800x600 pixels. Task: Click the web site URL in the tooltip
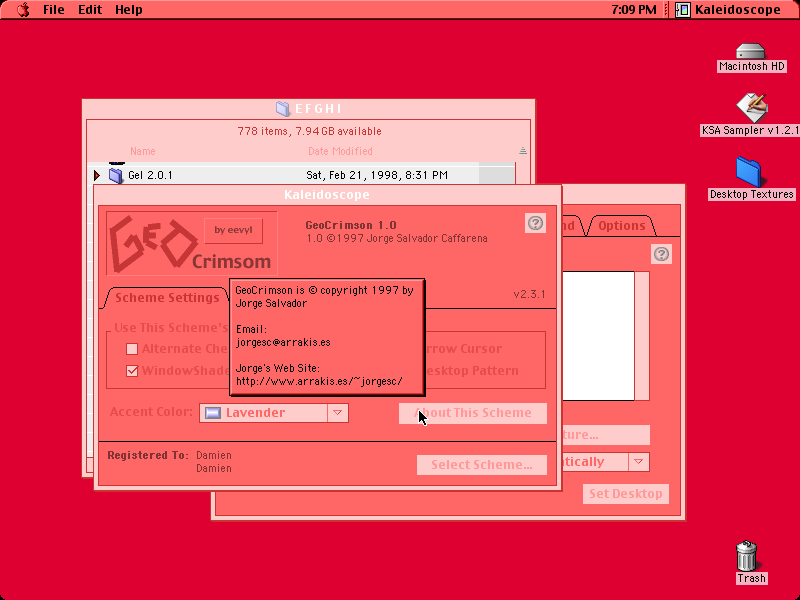click(319, 381)
